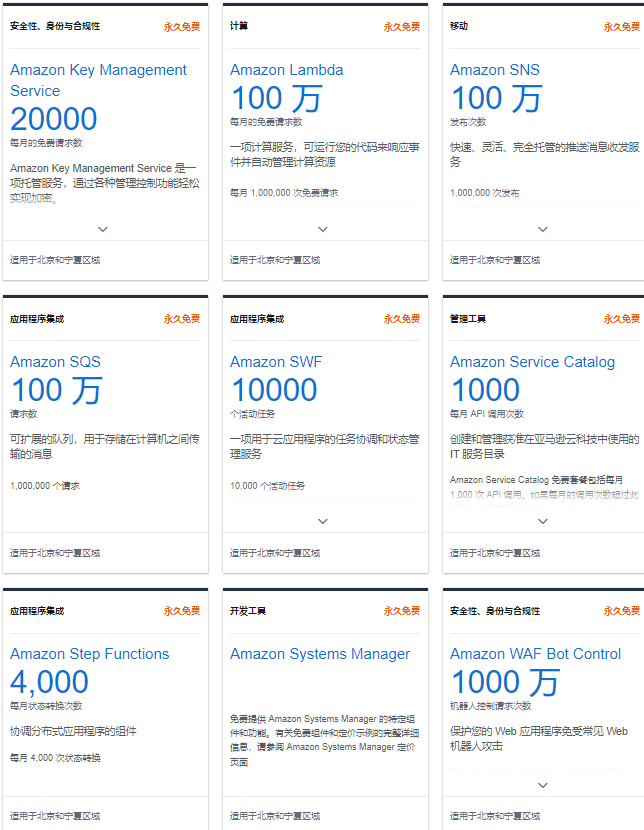Screen dimensions: 644x830
Task: Click the 4,000 figure on Step Functions card
Action: coord(49,682)
